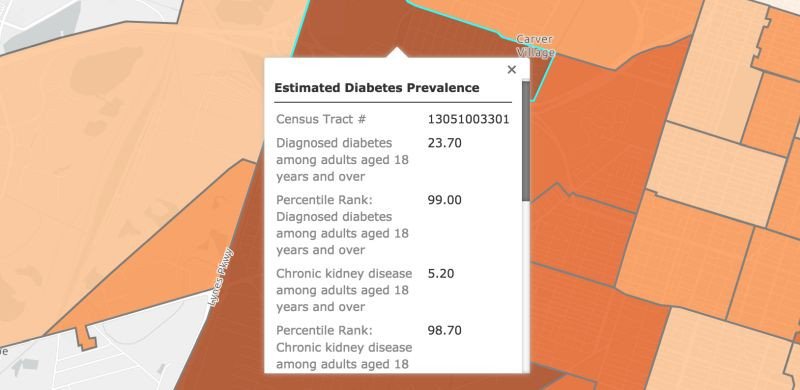Click the 23.70 diagnosed diabetes value
This screenshot has height=390, width=800.
click(444, 143)
